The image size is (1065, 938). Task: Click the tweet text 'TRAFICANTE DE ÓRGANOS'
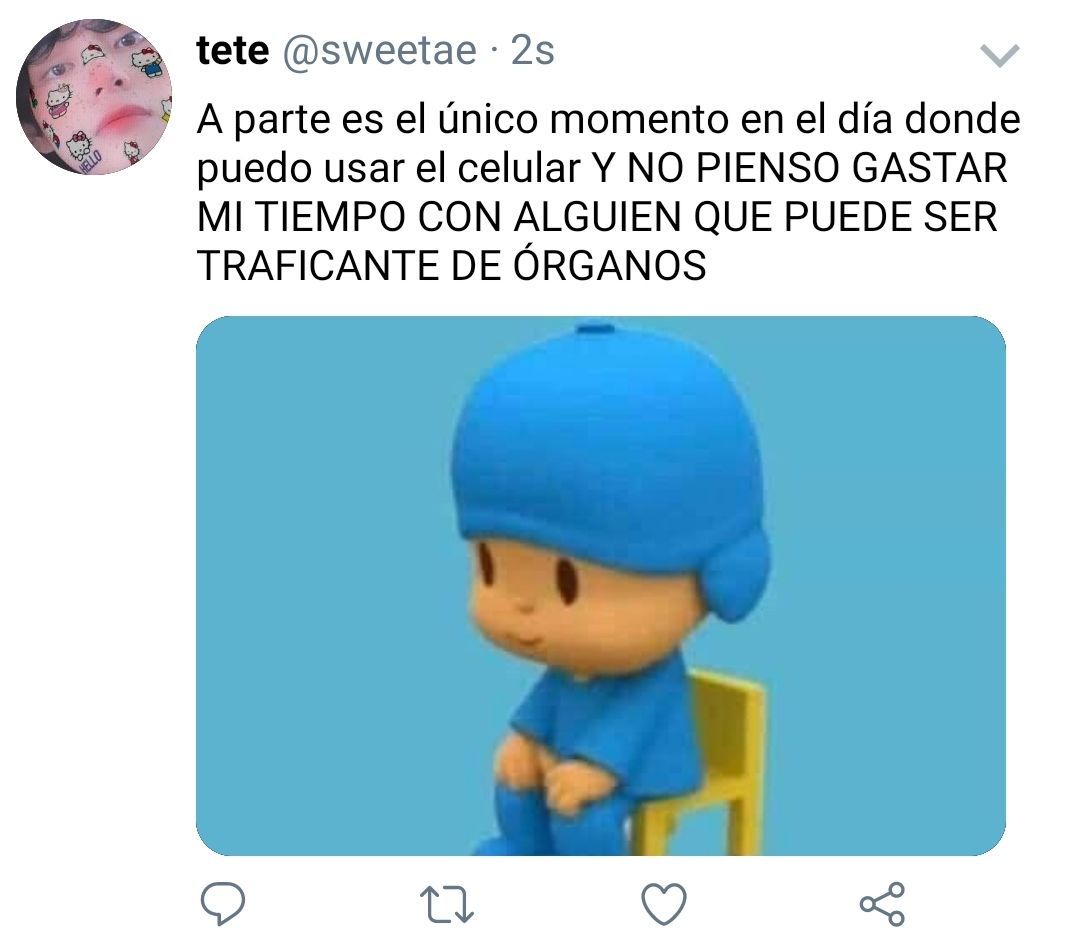452,265
